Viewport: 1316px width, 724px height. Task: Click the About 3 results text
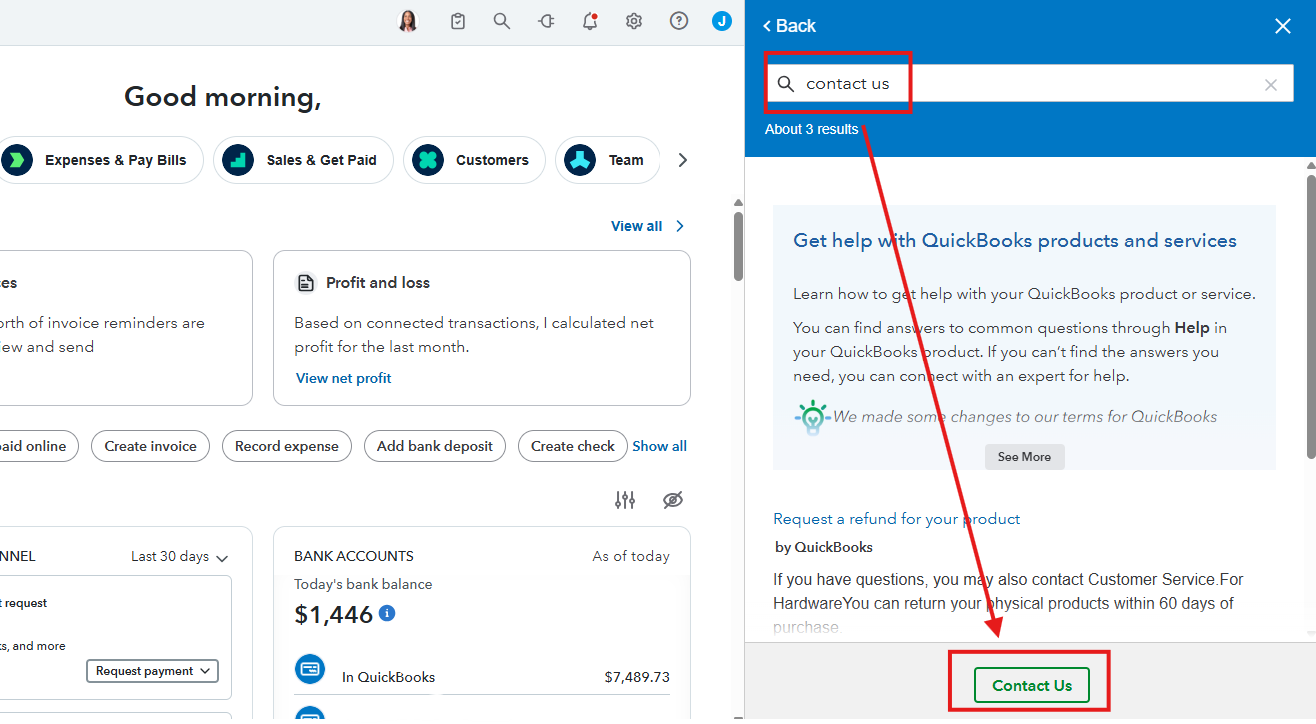(811, 129)
